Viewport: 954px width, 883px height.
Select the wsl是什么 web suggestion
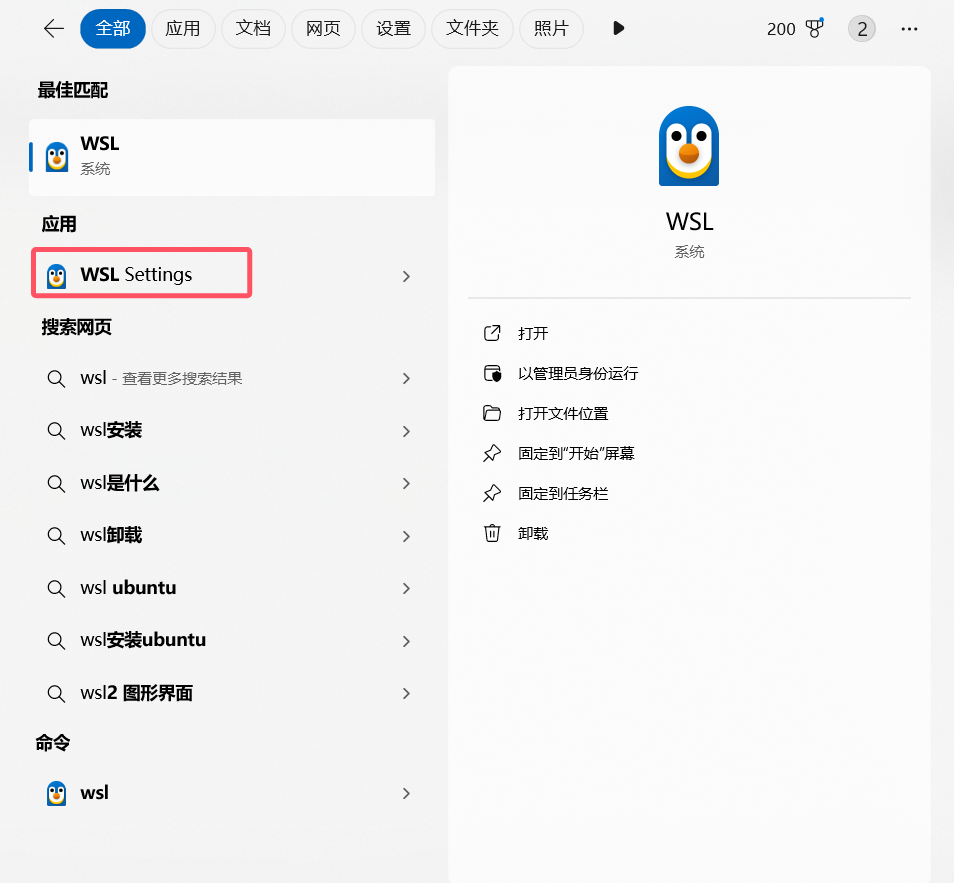(232, 483)
